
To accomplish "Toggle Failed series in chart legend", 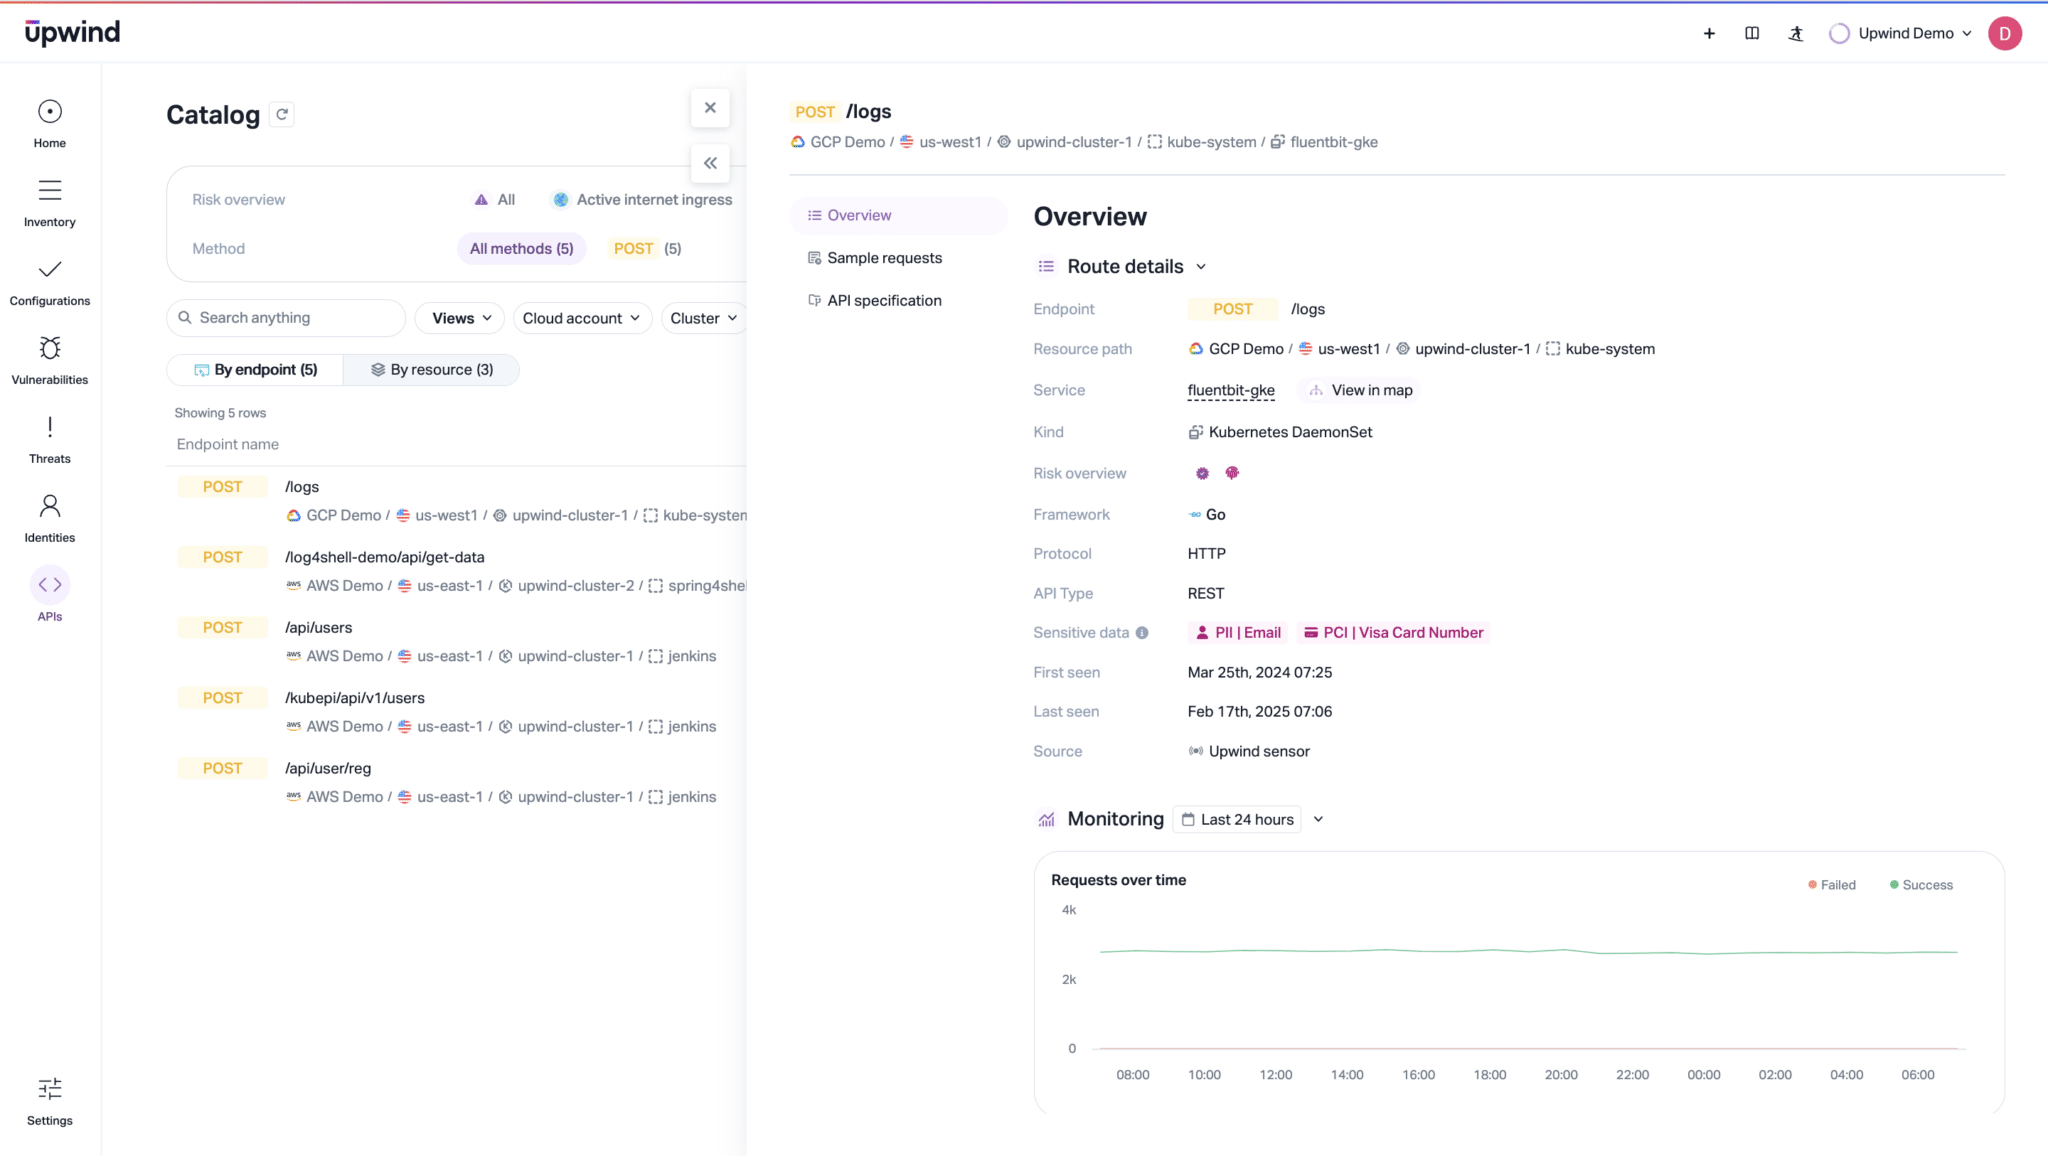I will [x=1832, y=885].
